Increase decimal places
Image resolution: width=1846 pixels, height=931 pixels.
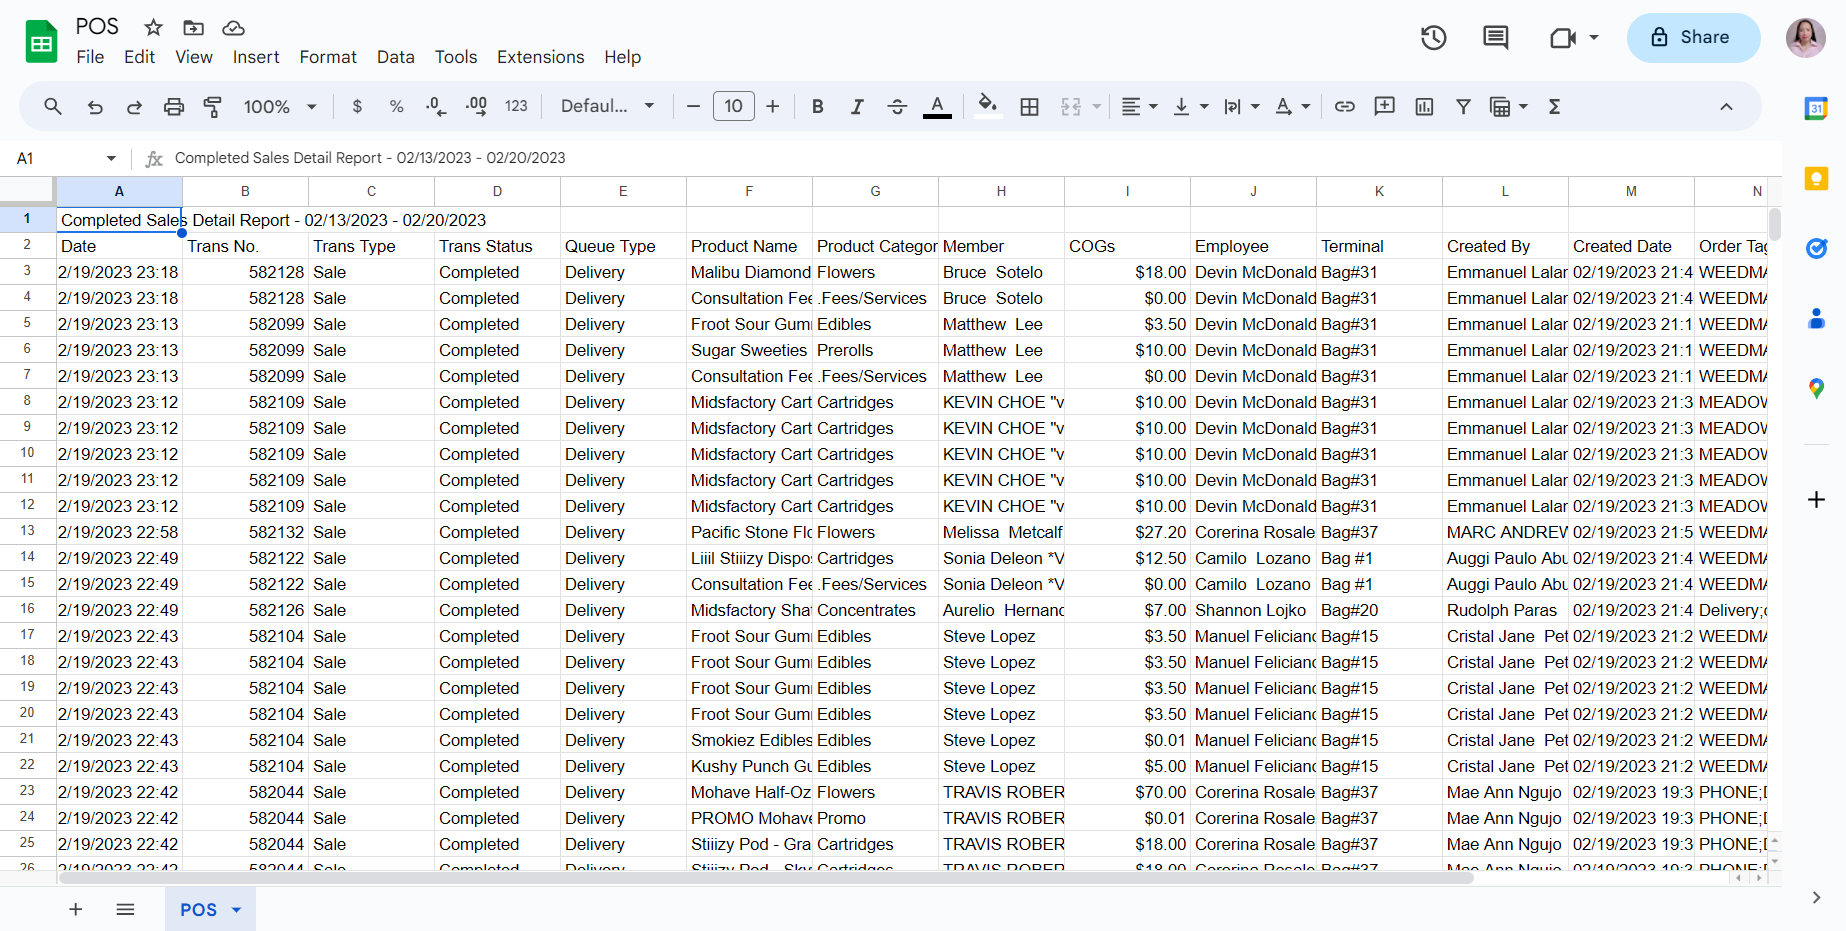tap(477, 106)
